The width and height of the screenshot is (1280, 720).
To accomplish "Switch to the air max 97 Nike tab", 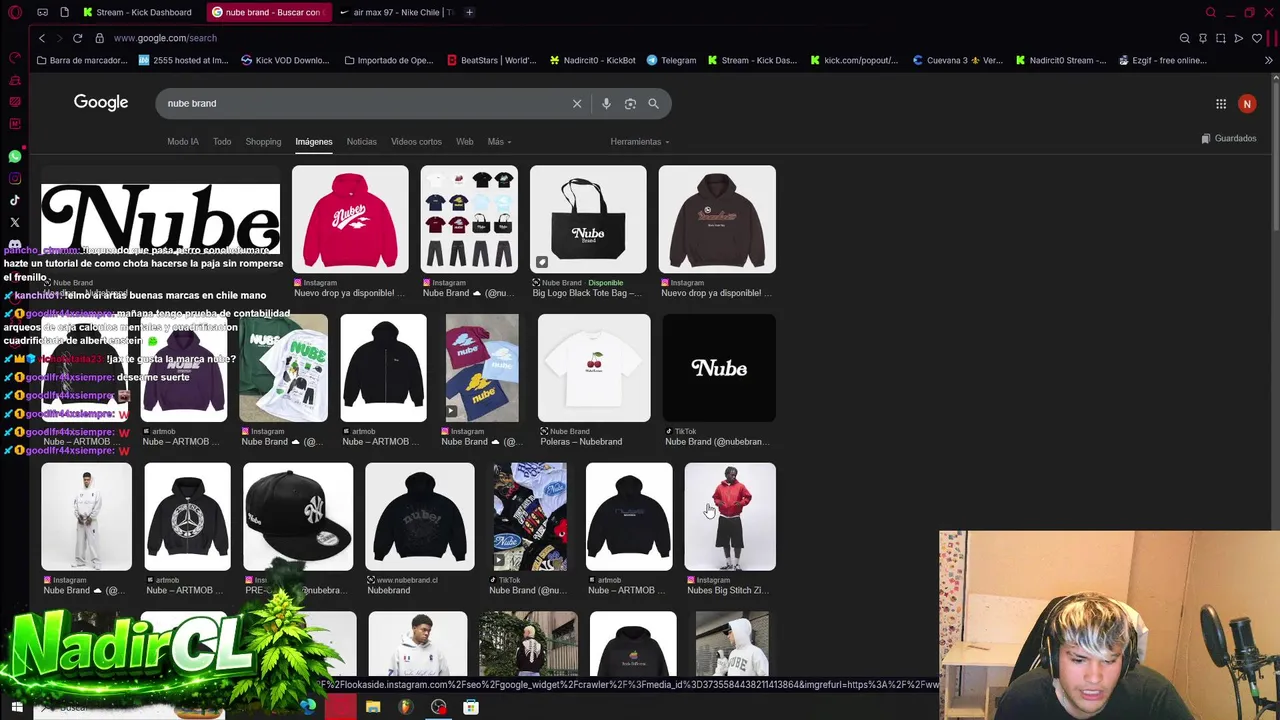I will click(397, 12).
